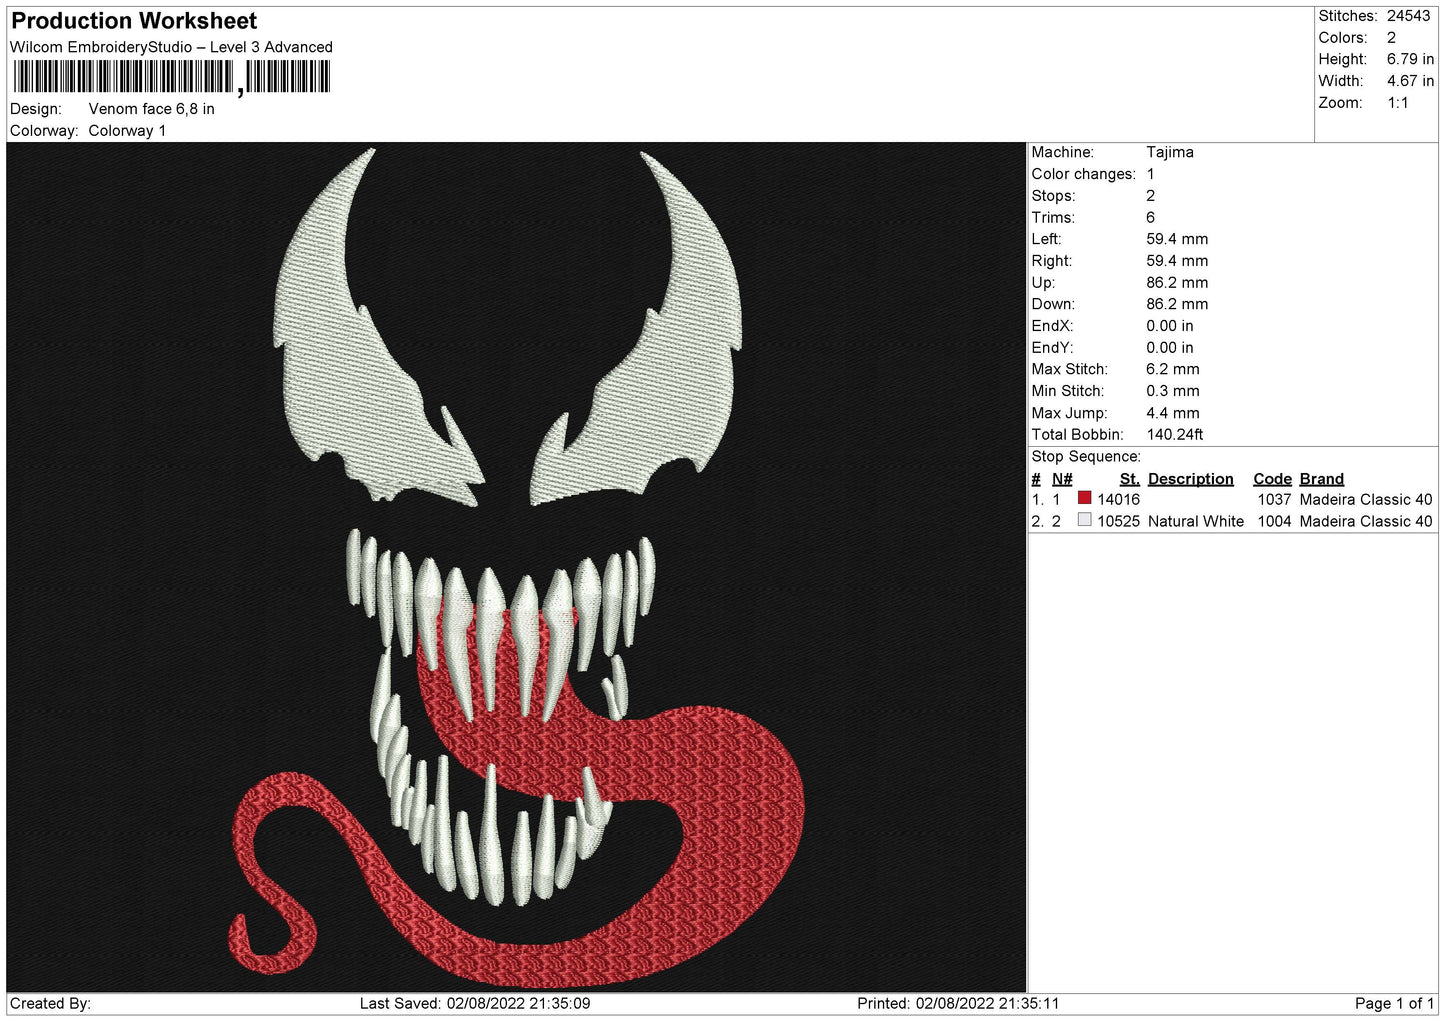Viewport: 1445px width, 1021px height.
Task: Select thread code 1004 in row 2
Action: [x=1274, y=521]
